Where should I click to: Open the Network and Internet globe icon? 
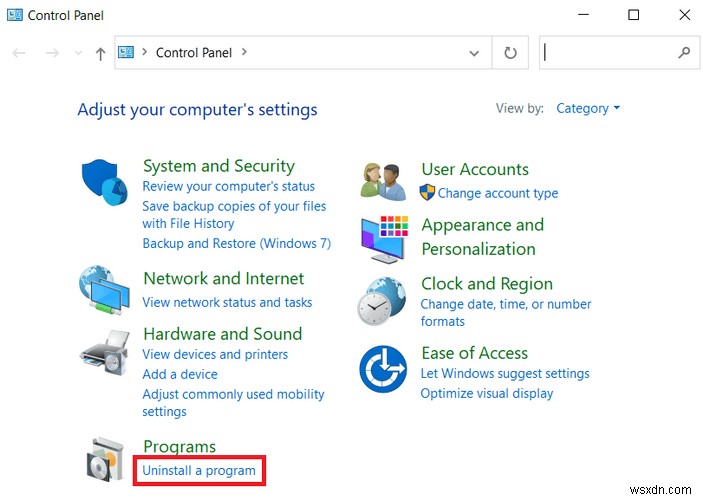pyautogui.click(x=104, y=291)
